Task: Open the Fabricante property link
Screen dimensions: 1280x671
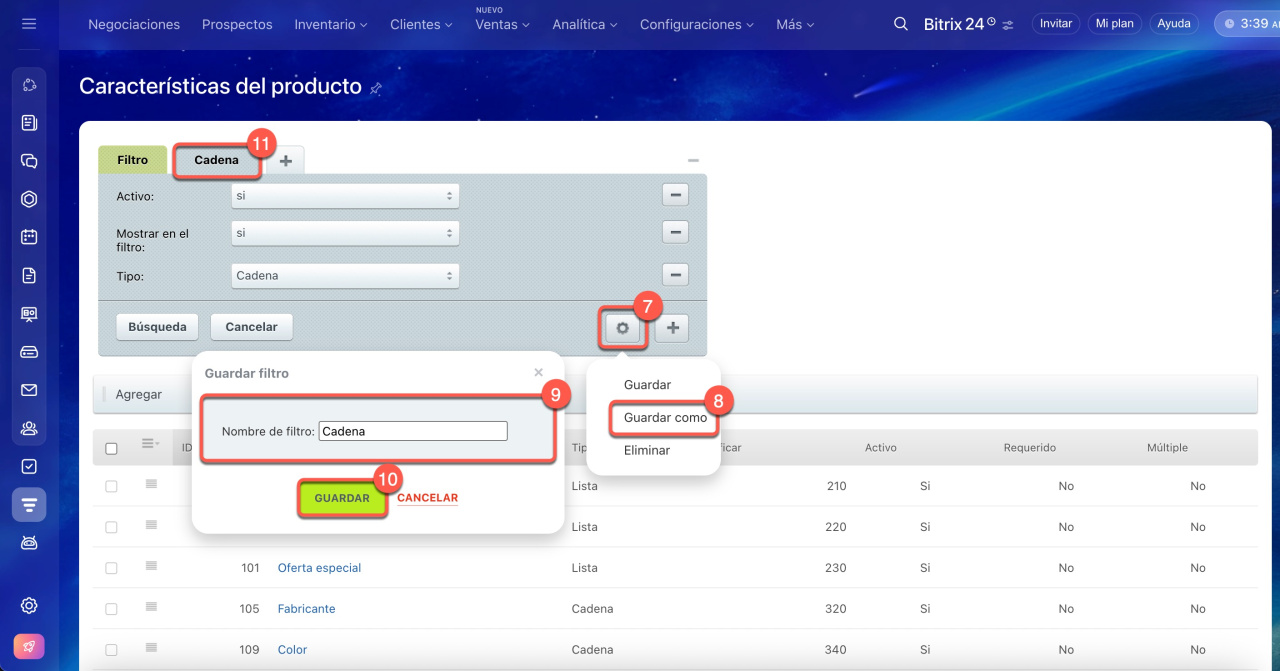Action: [306, 609]
